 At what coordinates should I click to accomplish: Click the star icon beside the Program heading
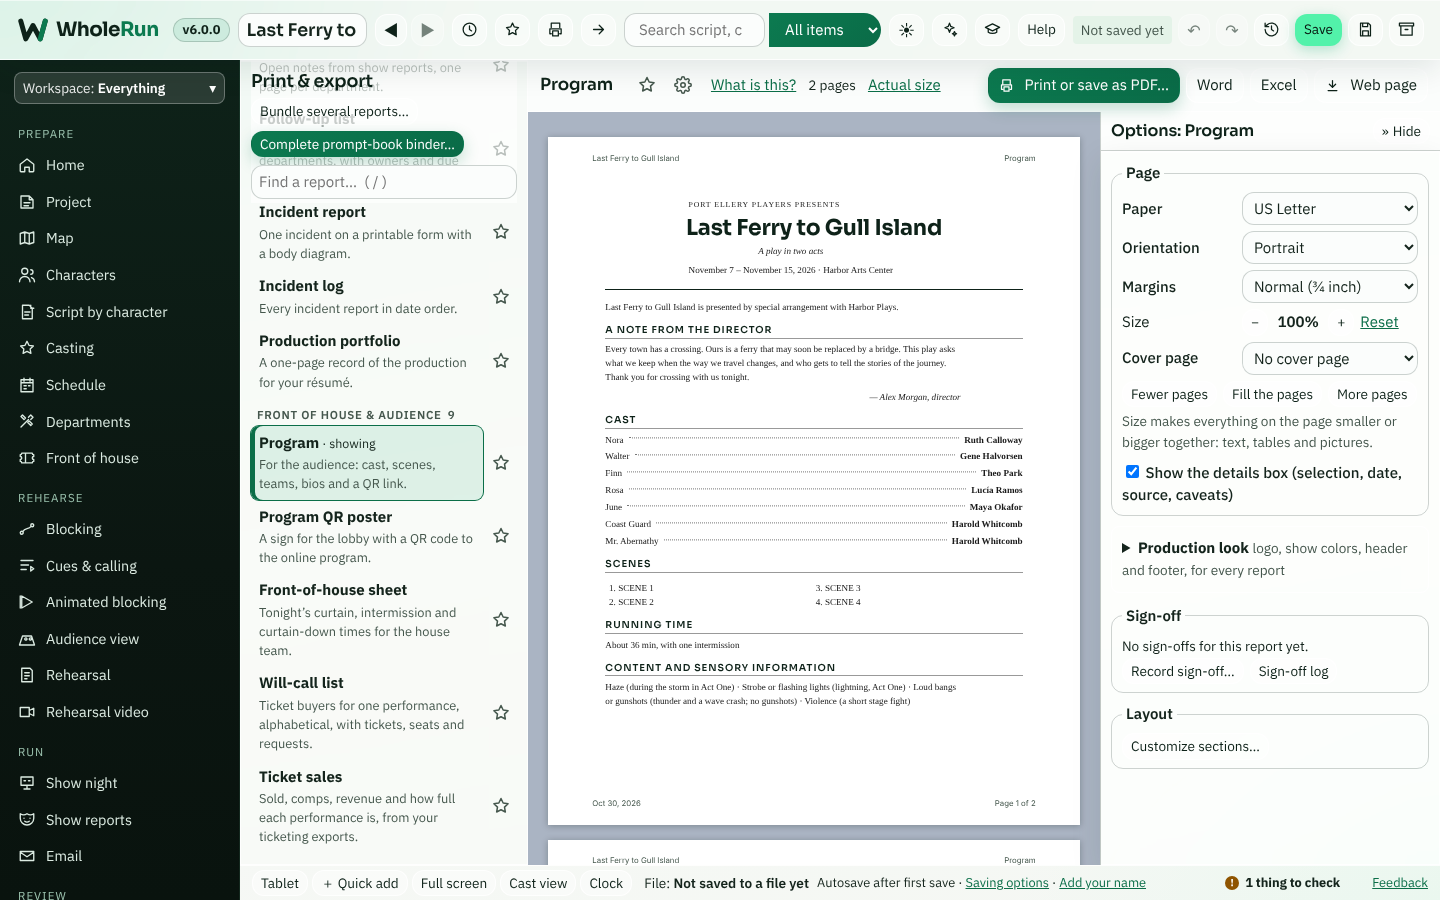[647, 85]
